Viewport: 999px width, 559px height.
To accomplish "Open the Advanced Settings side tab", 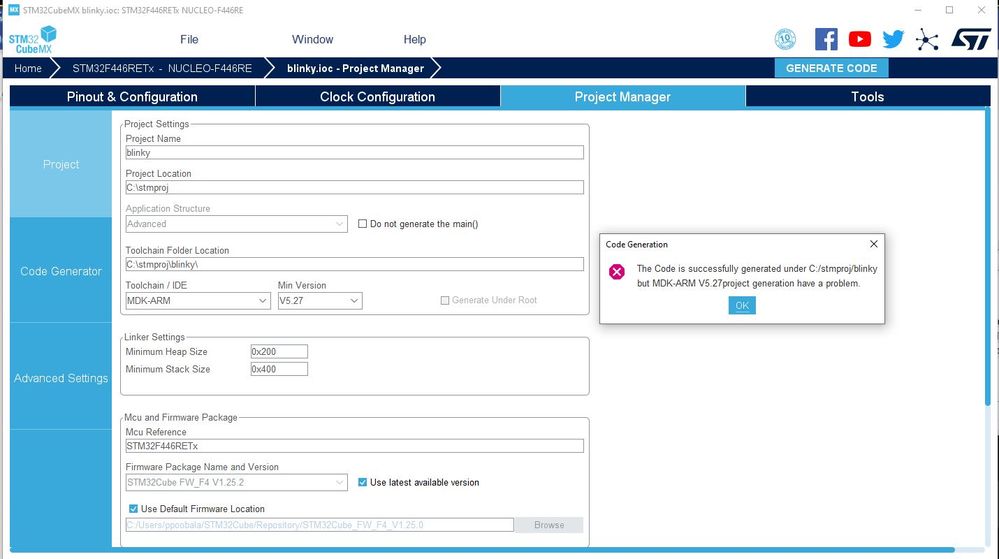I will (61, 378).
